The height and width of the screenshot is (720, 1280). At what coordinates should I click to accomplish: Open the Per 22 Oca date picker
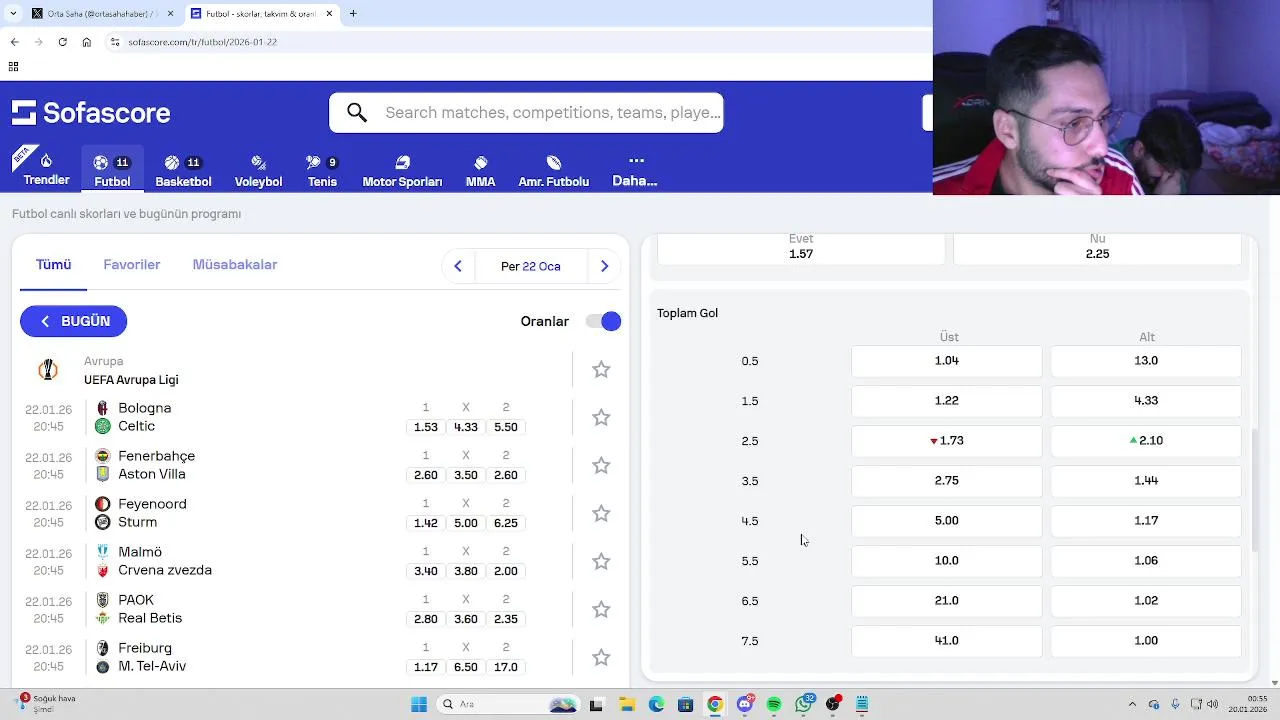coord(531,266)
